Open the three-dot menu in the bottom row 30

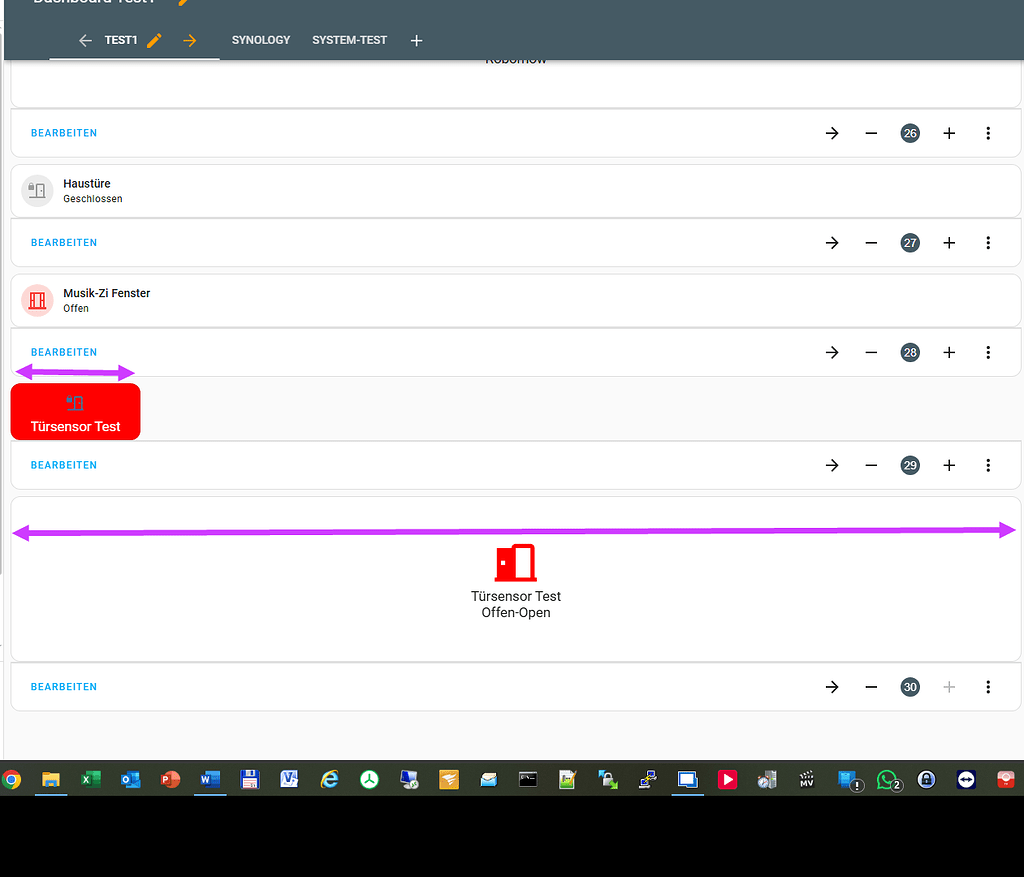[x=988, y=687]
